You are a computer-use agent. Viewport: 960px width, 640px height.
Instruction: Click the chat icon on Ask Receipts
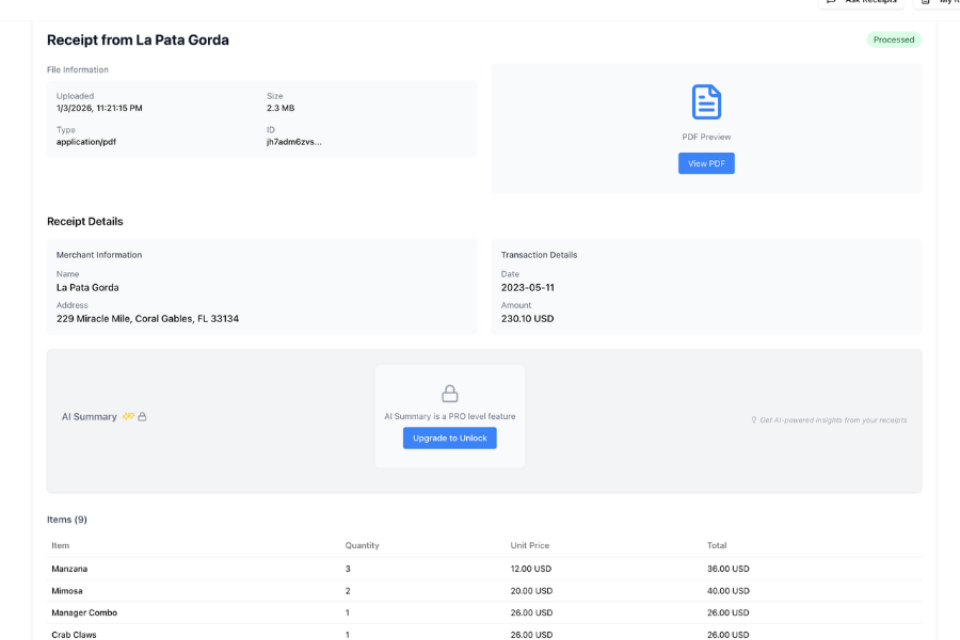[x=831, y=2]
